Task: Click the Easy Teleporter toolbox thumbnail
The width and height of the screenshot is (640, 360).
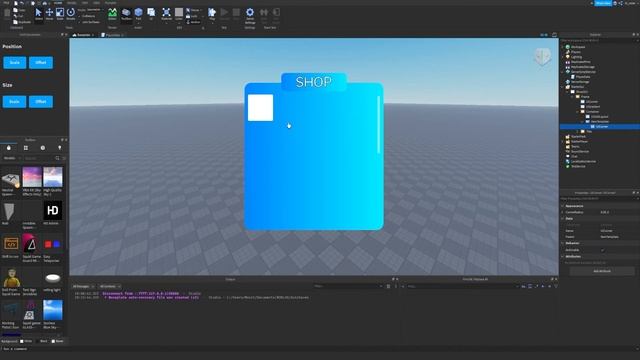Action: coord(52,244)
